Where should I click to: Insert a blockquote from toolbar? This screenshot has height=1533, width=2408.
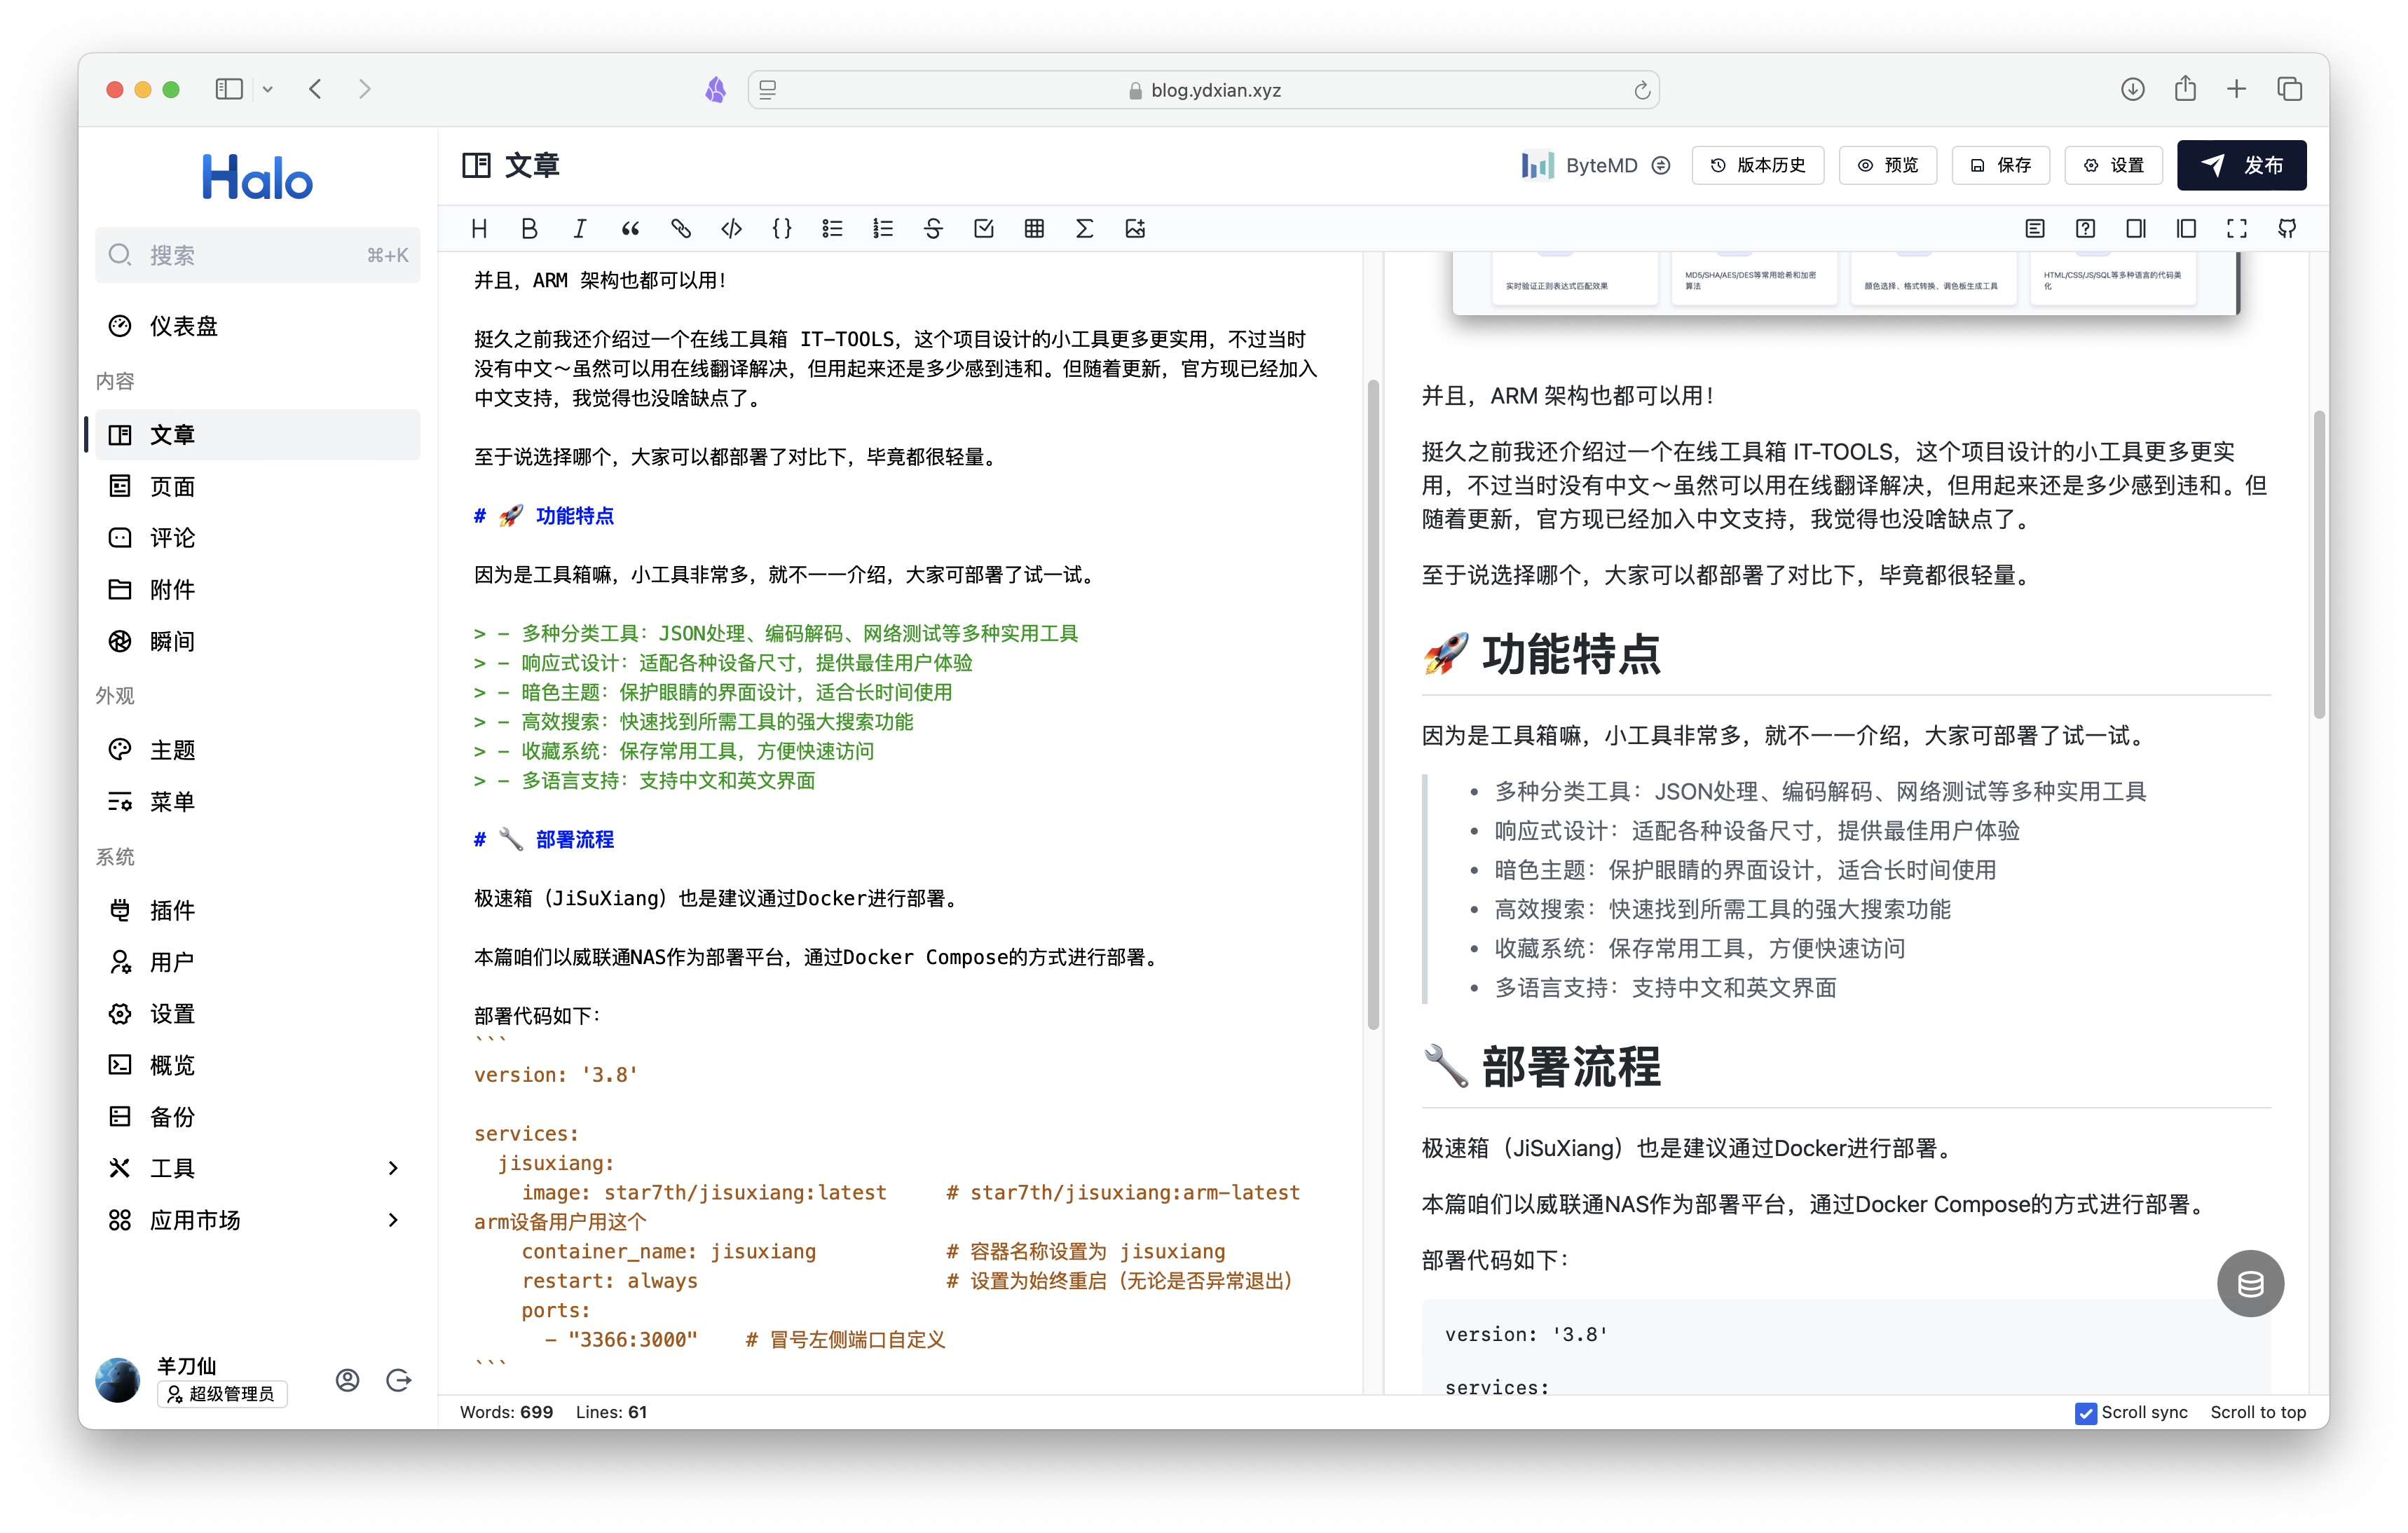(630, 229)
